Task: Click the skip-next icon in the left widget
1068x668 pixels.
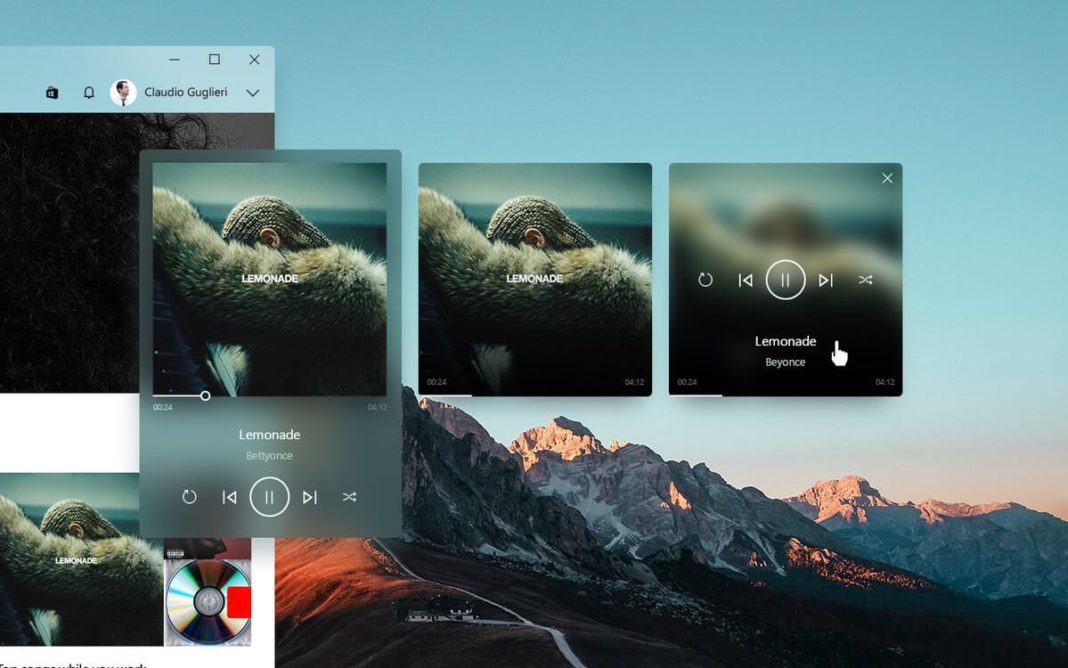Action: point(309,496)
